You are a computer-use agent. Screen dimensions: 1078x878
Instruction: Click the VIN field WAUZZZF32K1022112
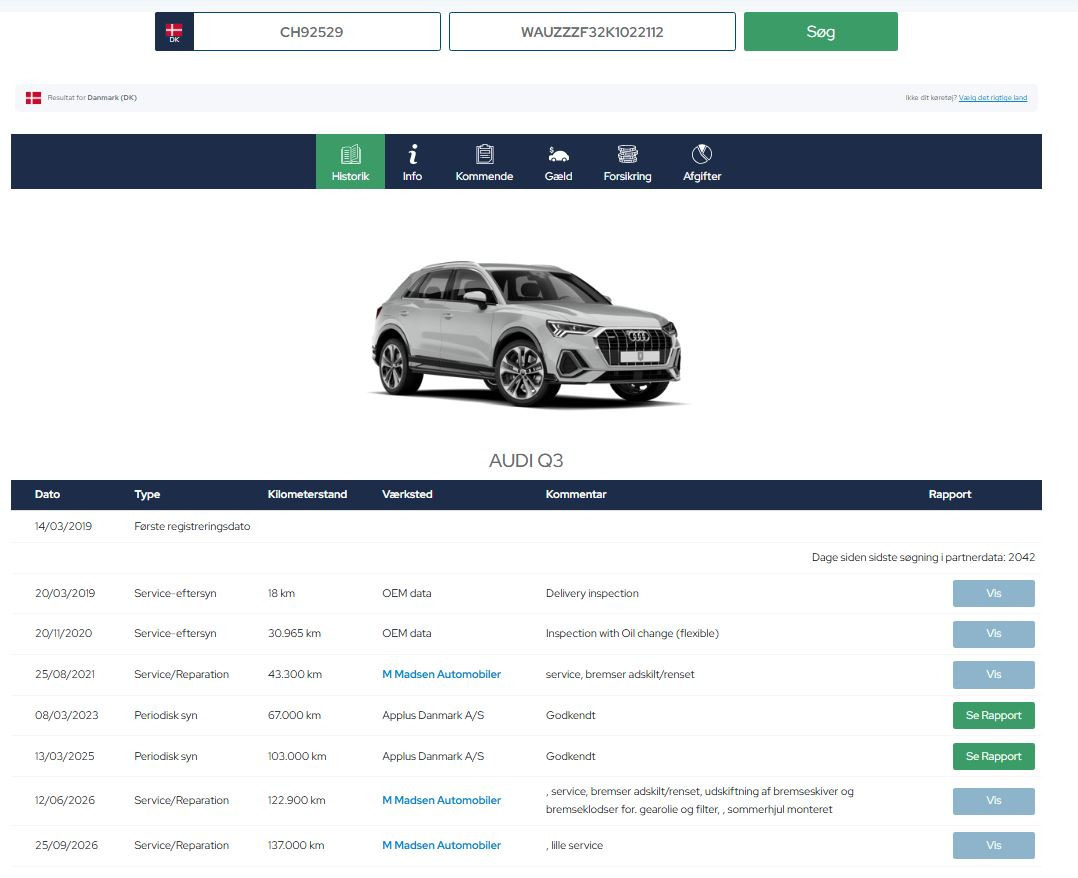[592, 32]
